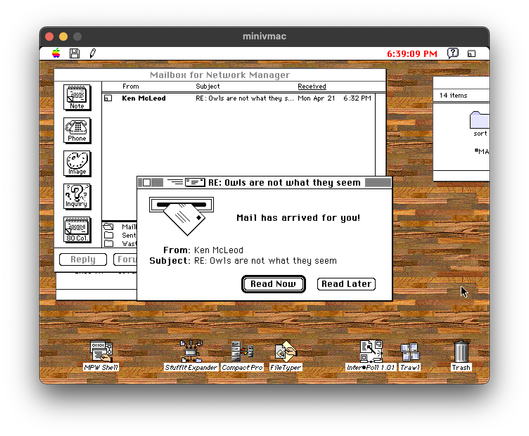Click the lines icon in the dialog title bar
Screen dimensions: 529x436
[175, 183]
